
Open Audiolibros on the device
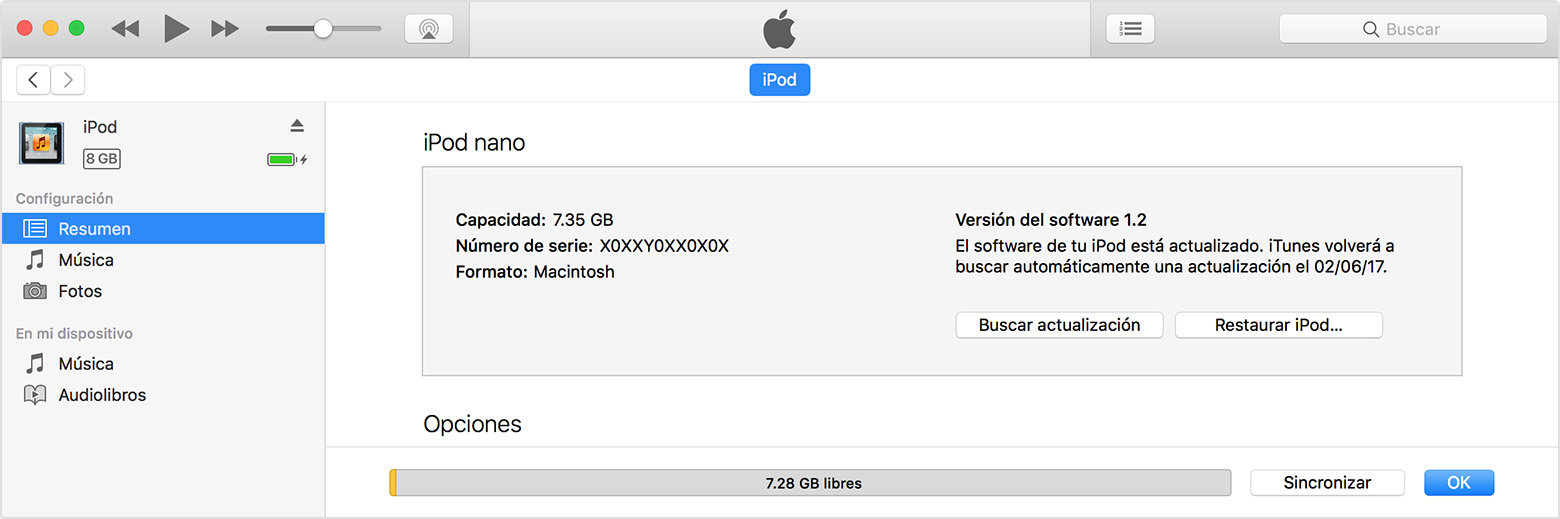coord(102,395)
